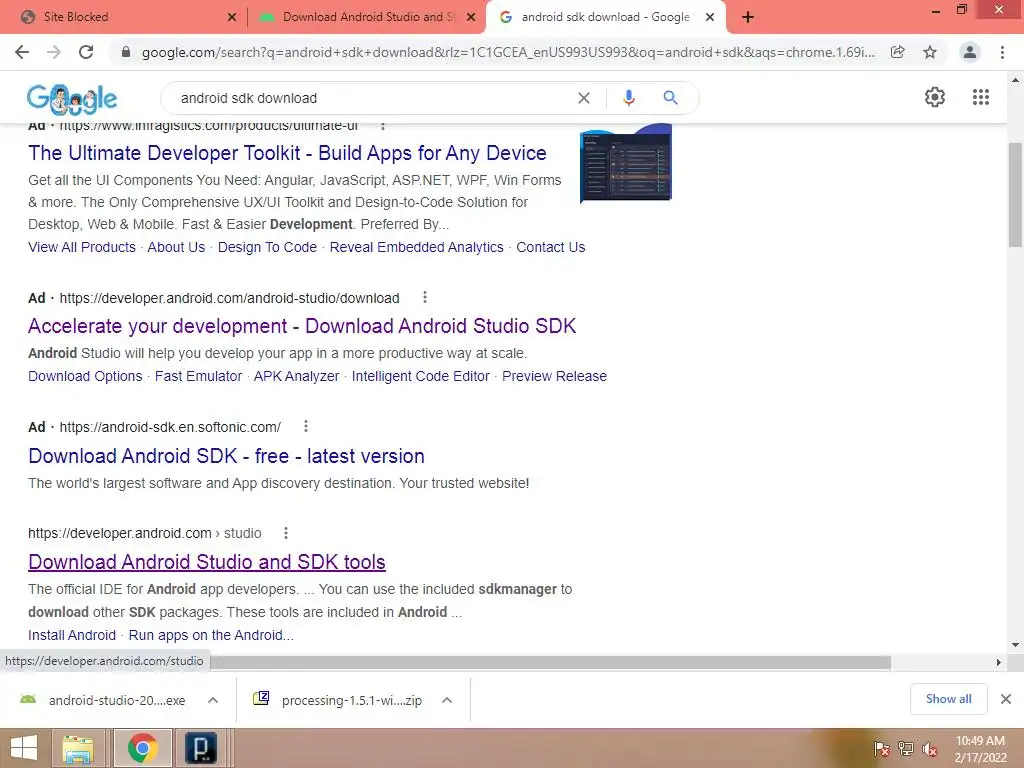Open the Fast Emulator sitelink
Screen dimensions: 1024x768
[198, 376]
